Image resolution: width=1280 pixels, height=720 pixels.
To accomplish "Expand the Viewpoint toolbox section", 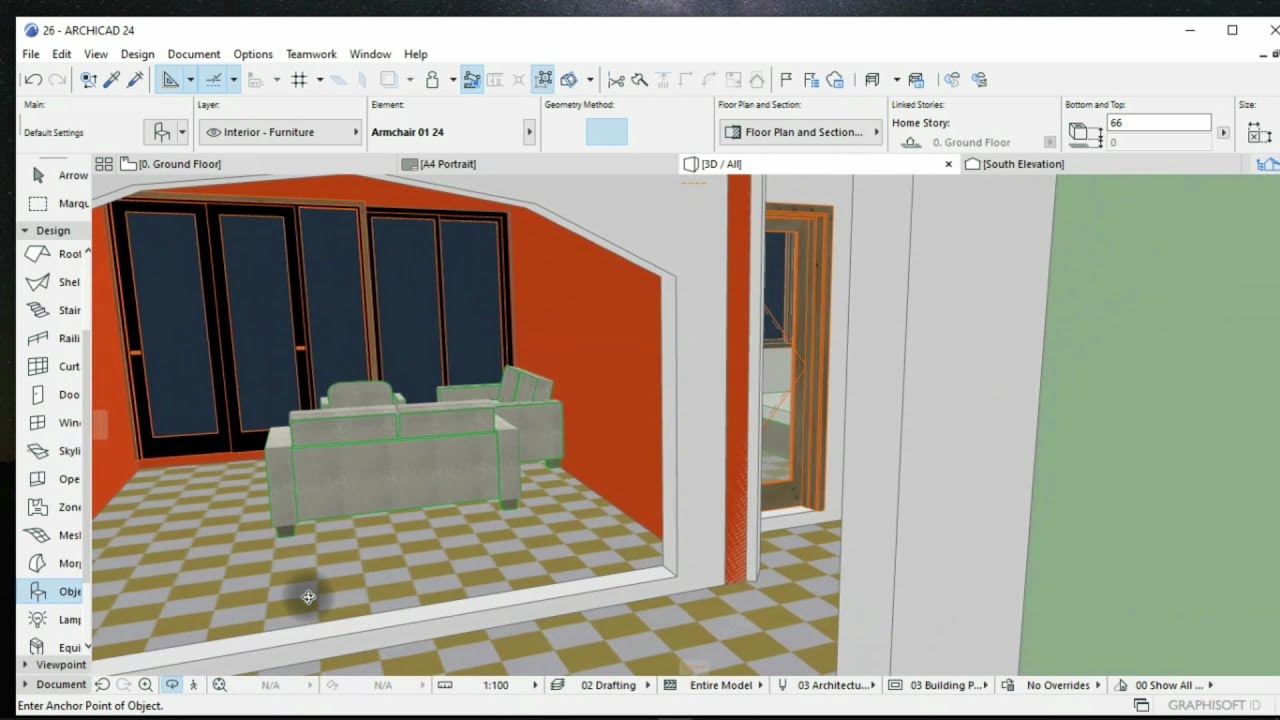I will pyautogui.click(x=25, y=664).
